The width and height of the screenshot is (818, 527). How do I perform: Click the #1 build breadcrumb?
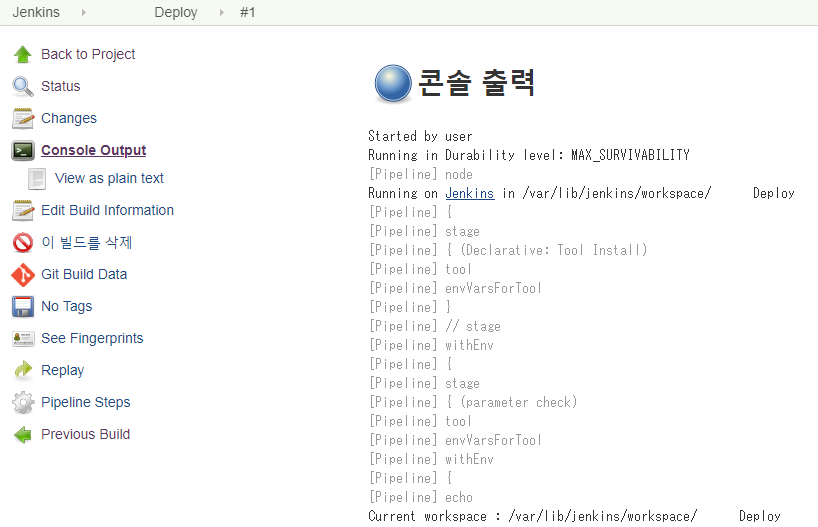[247, 12]
